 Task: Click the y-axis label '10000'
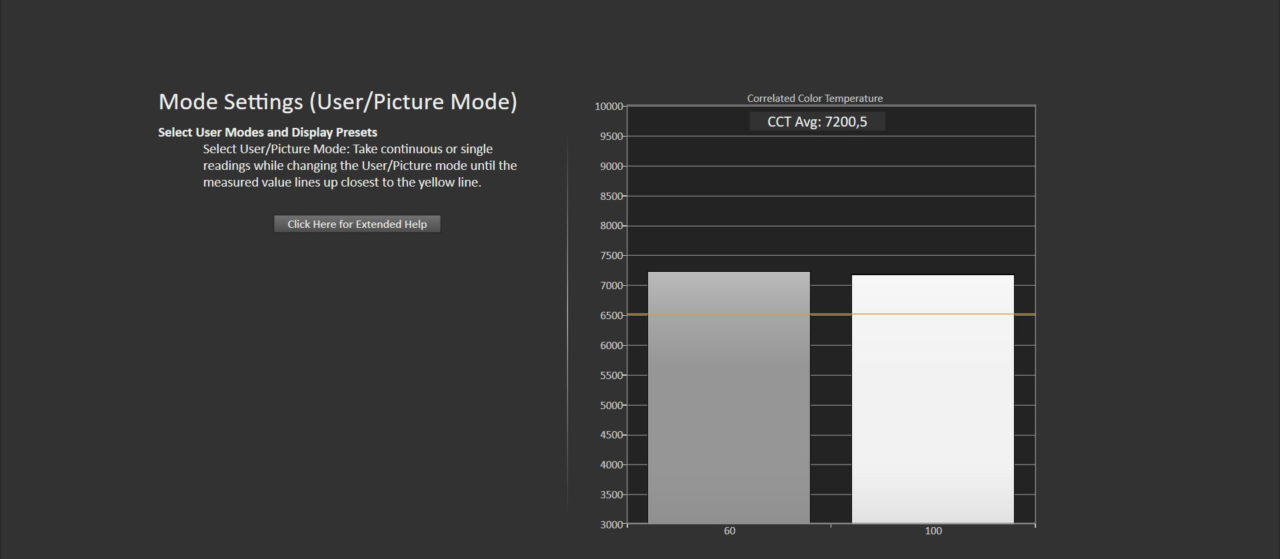(608, 106)
